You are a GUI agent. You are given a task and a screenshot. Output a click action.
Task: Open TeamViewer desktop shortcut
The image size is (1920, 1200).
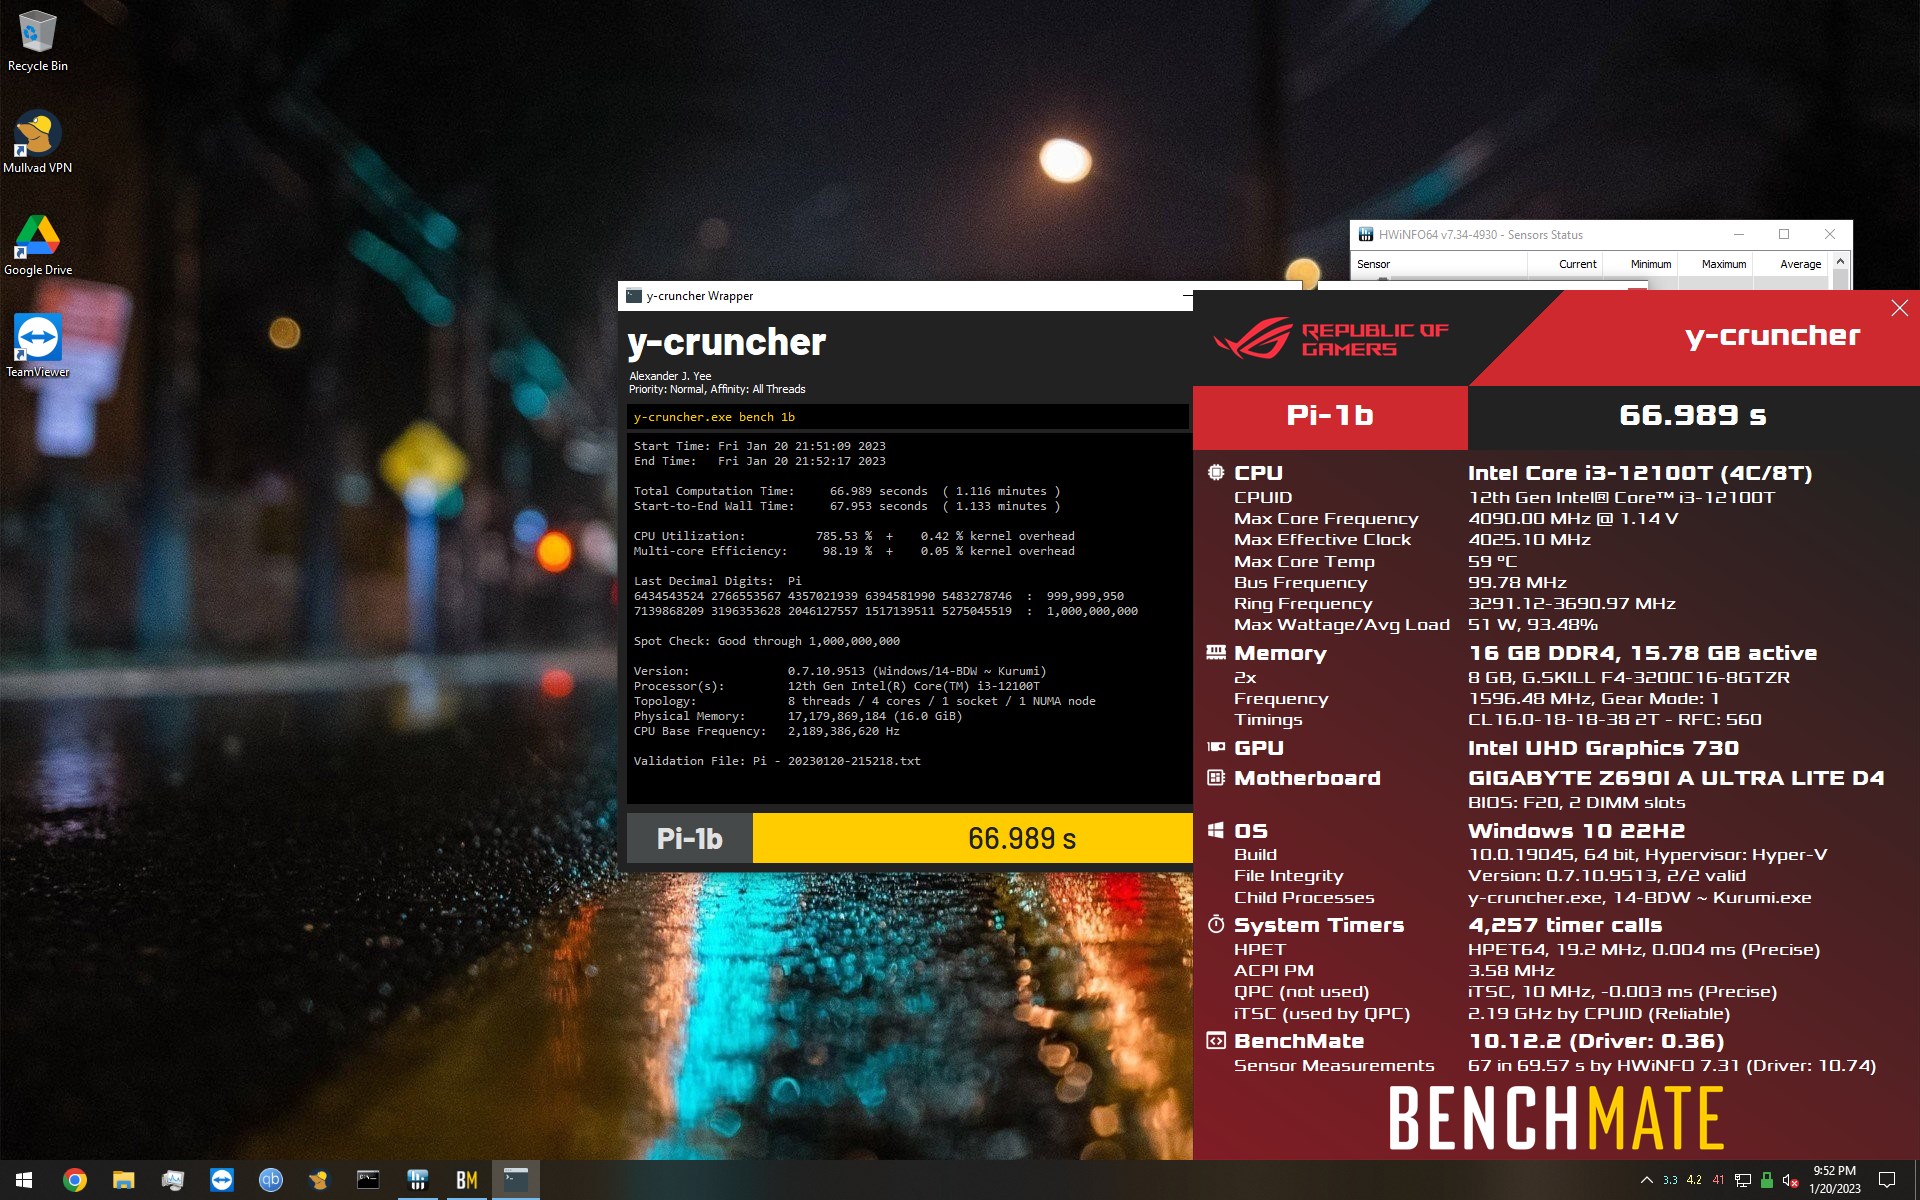(x=38, y=346)
